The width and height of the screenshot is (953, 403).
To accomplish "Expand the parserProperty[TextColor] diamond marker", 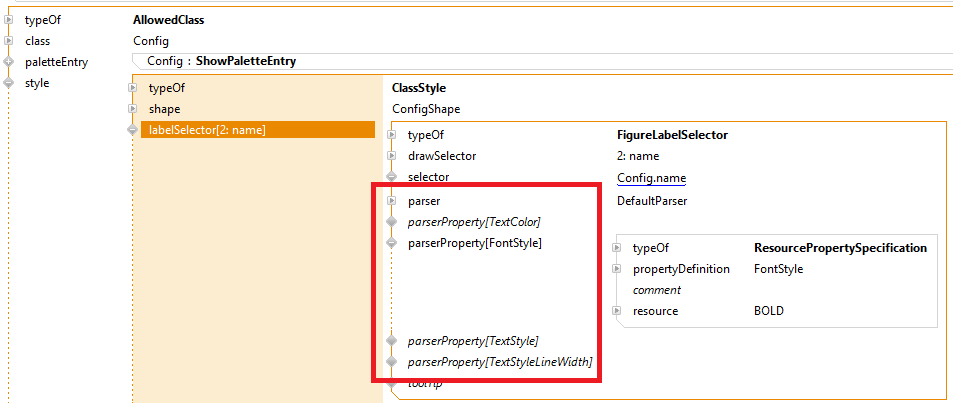I will (x=392, y=222).
